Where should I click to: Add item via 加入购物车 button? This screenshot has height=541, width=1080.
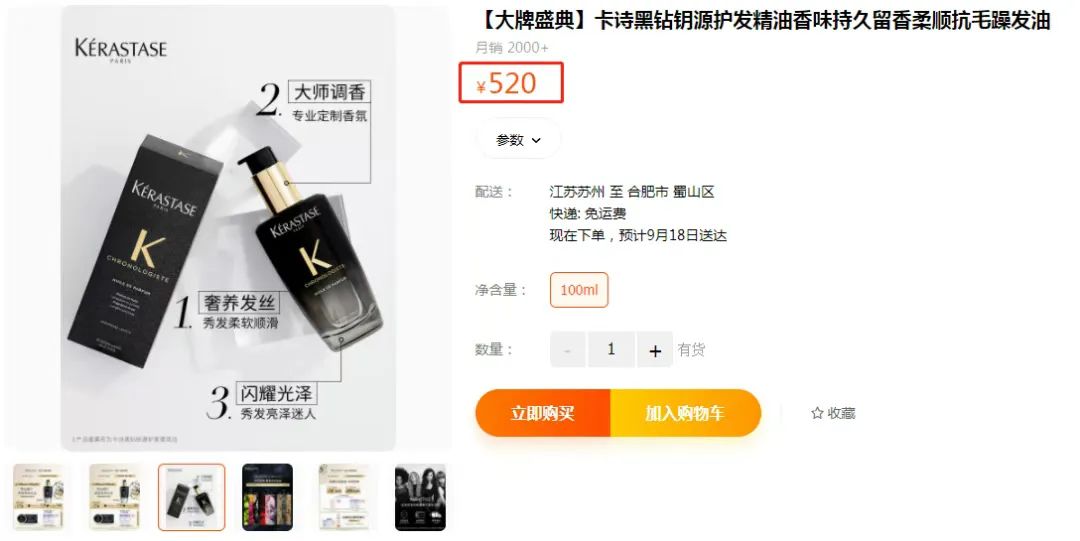[x=685, y=413]
